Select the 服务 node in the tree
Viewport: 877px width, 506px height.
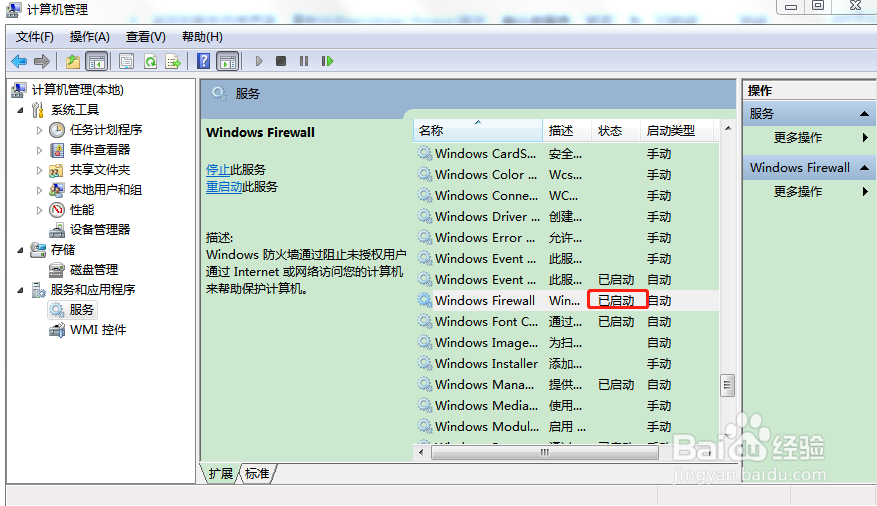coord(73,310)
